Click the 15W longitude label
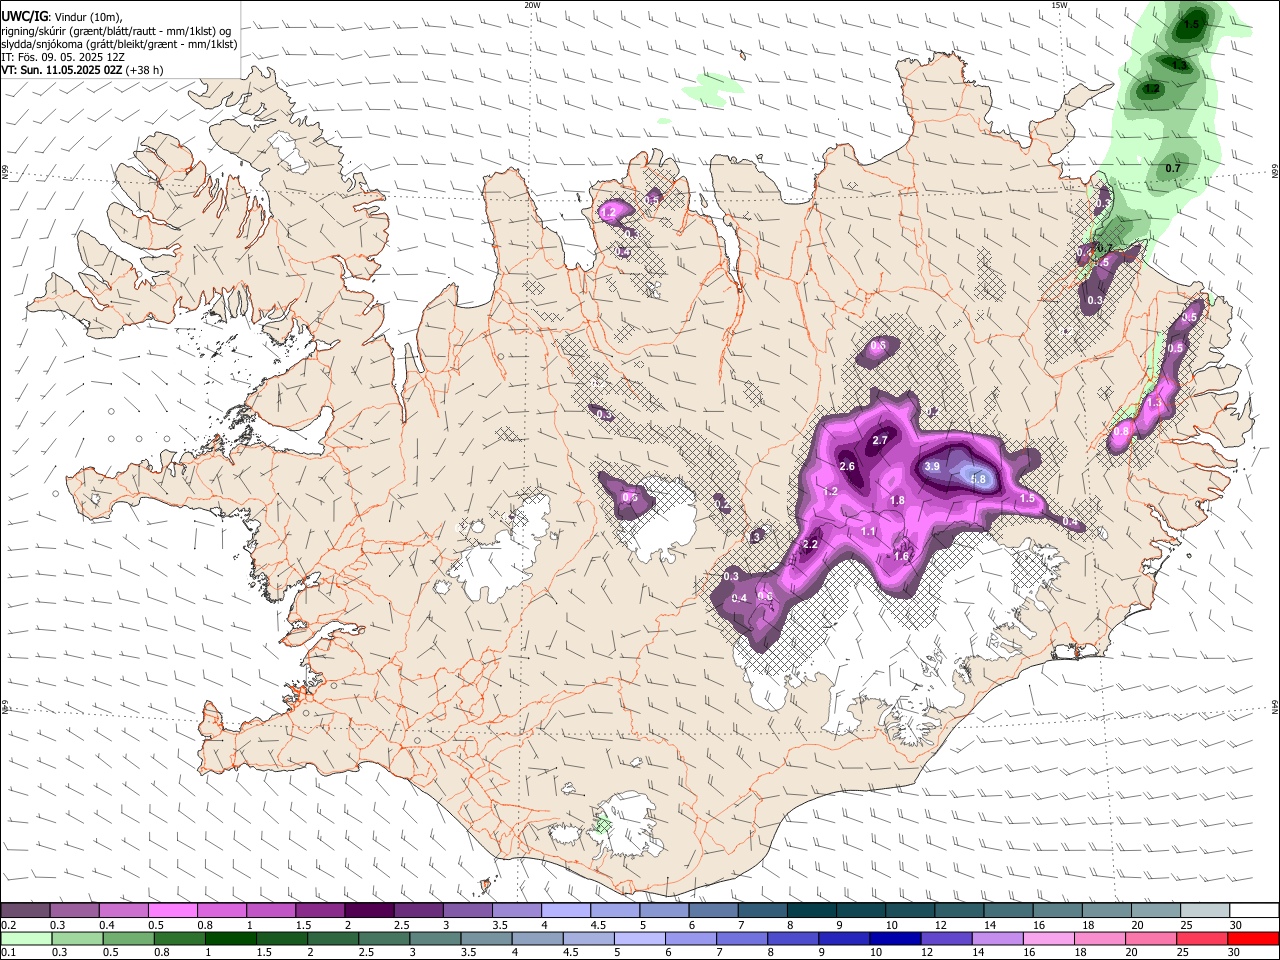This screenshot has height=960, width=1280. 1059,5
